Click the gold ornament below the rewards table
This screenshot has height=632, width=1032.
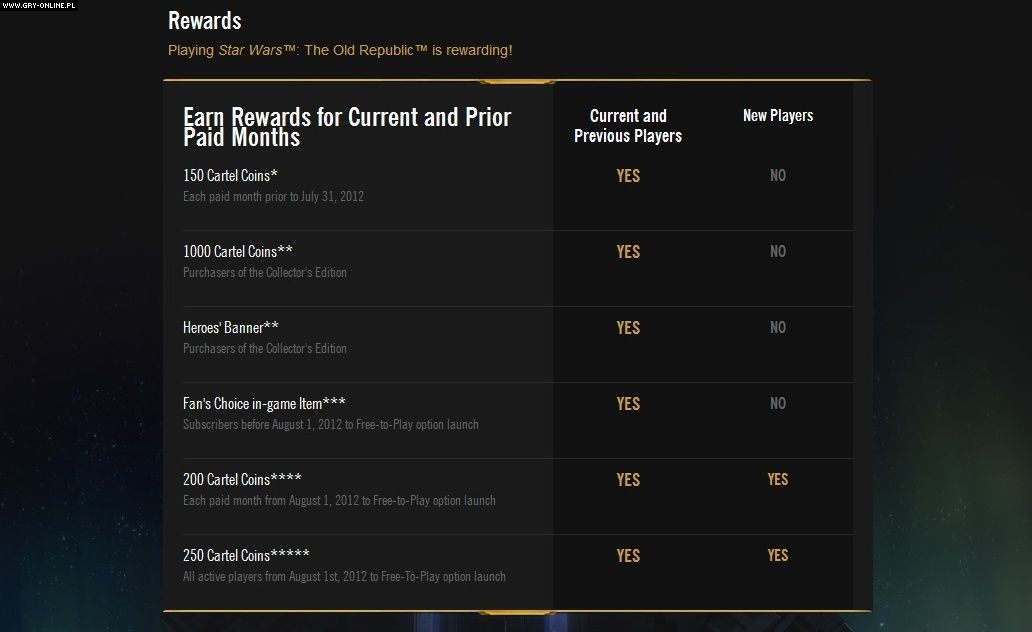coord(517,611)
